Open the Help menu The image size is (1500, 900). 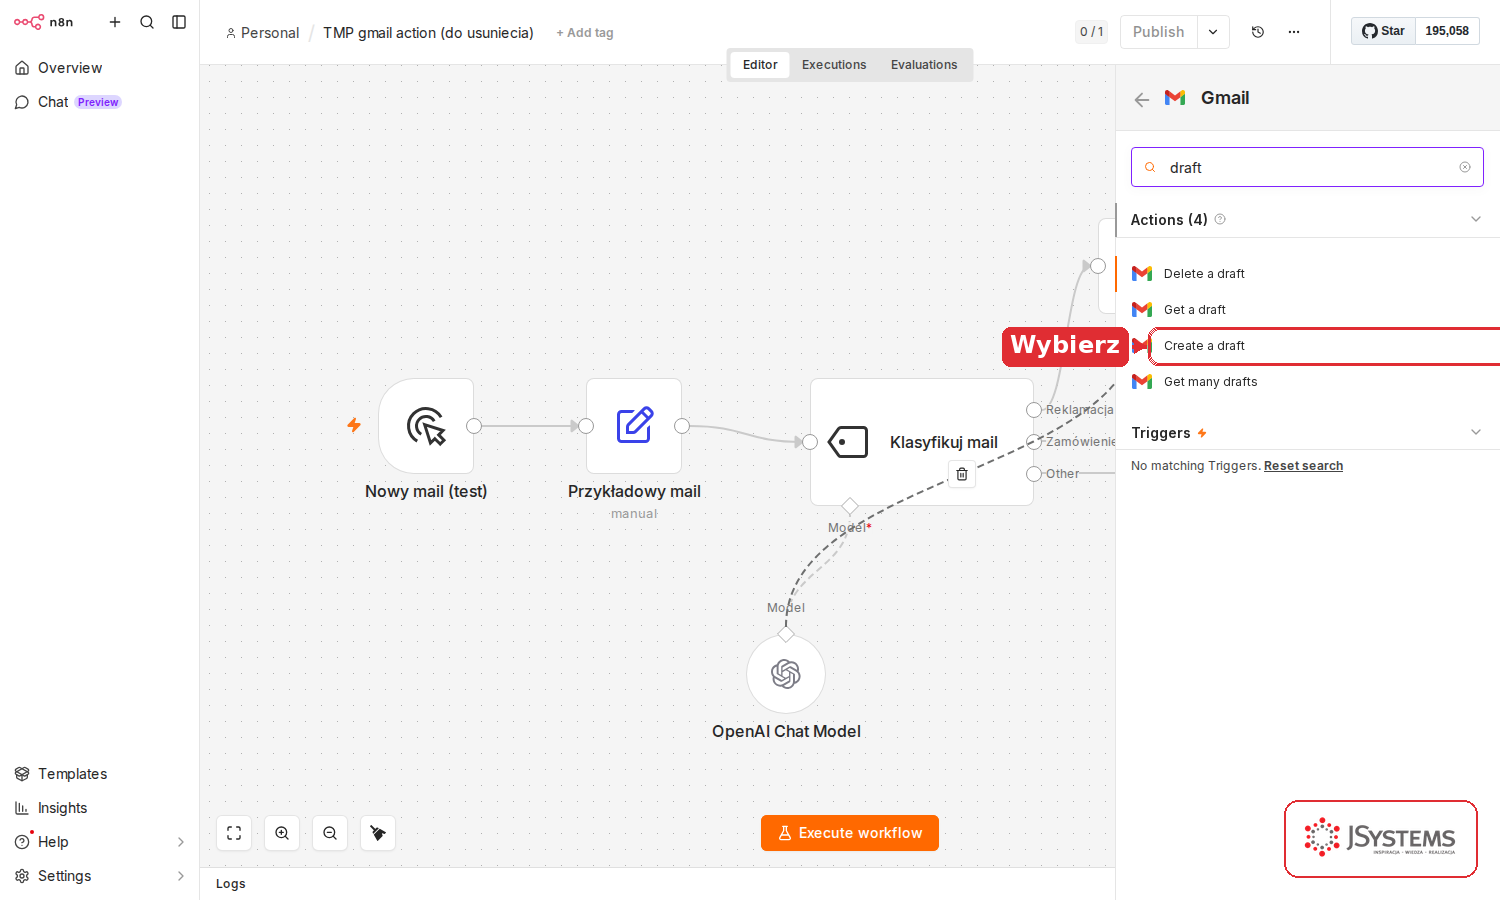coord(53,842)
